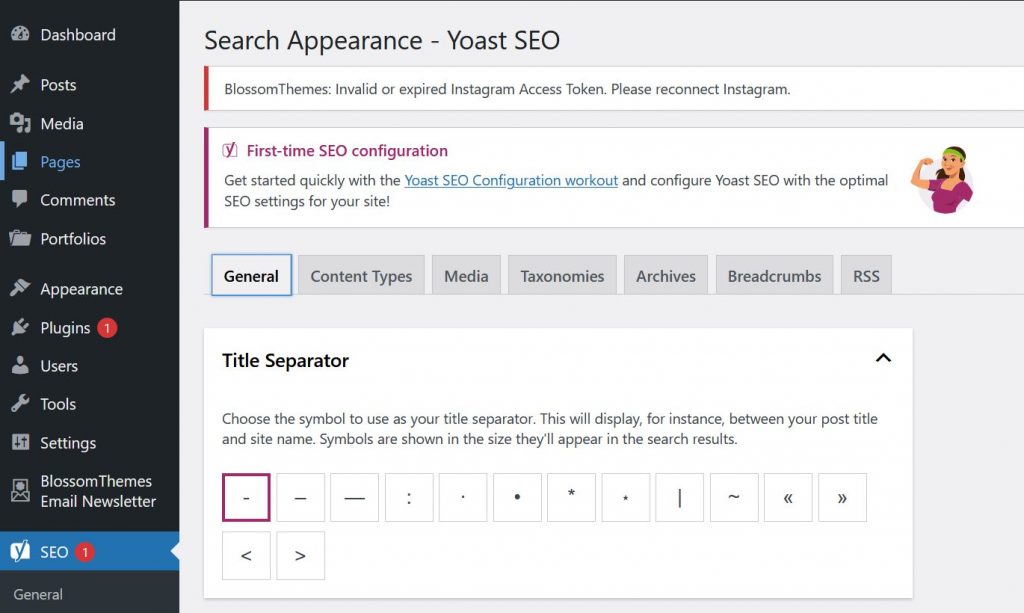Click the Pages icon in the sidebar
Image resolution: width=1024 pixels, height=613 pixels.
[x=22, y=161]
